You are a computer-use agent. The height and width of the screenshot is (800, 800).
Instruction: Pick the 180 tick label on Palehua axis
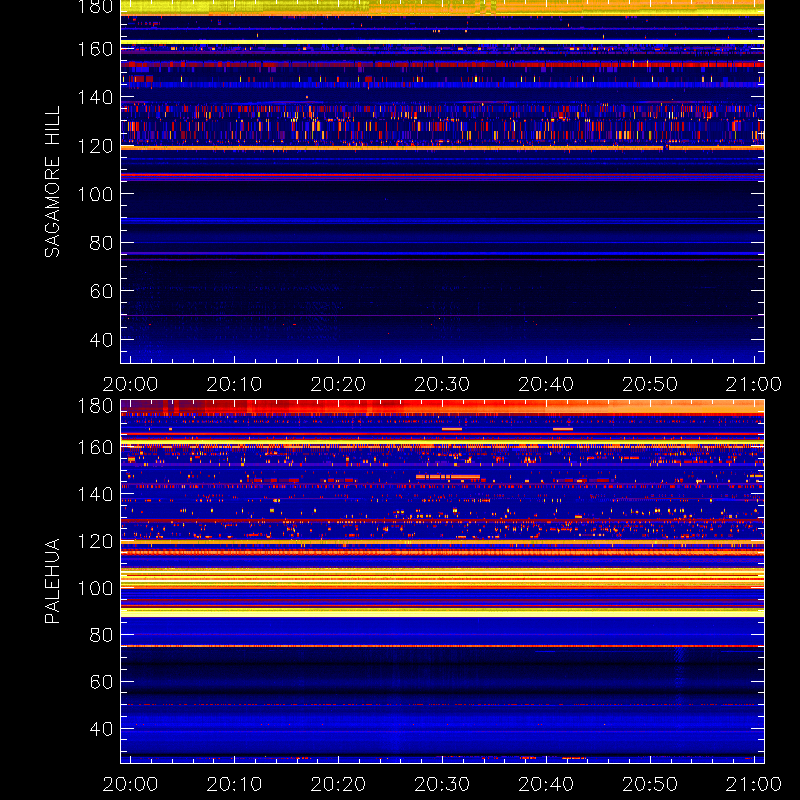pos(95,406)
